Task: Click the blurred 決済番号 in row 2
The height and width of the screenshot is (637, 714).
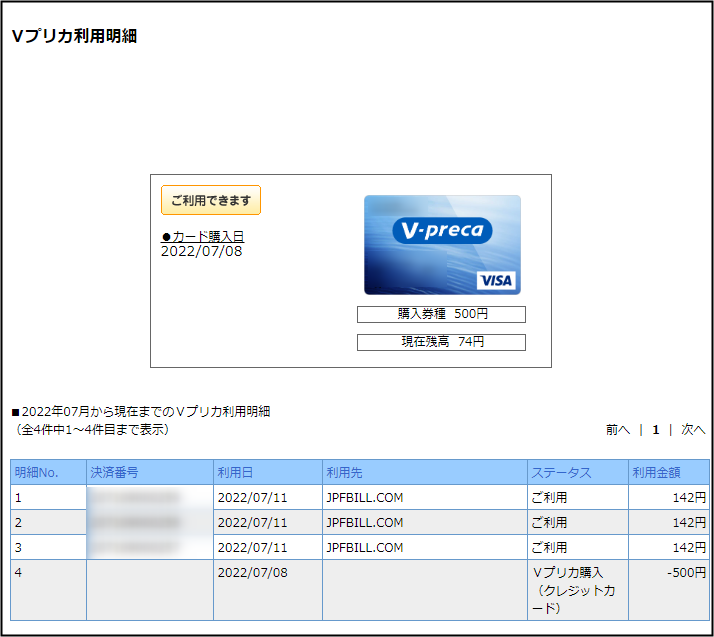Action: tap(137, 522)
